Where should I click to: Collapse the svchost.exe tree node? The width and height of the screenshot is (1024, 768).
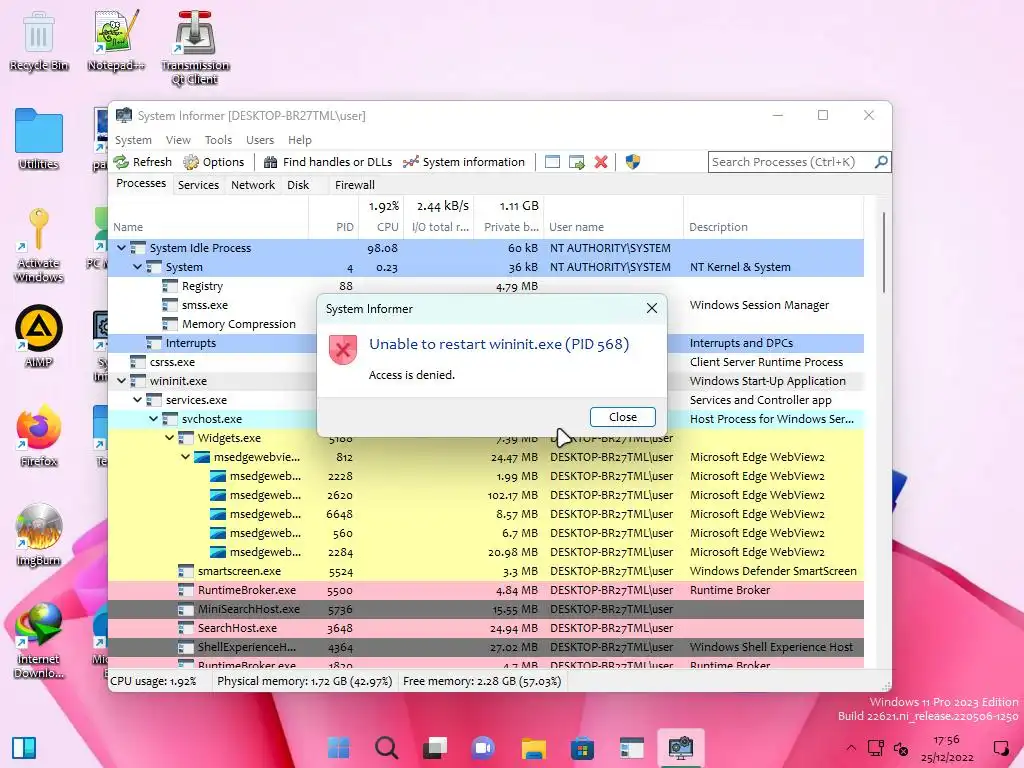coord(153,419)
